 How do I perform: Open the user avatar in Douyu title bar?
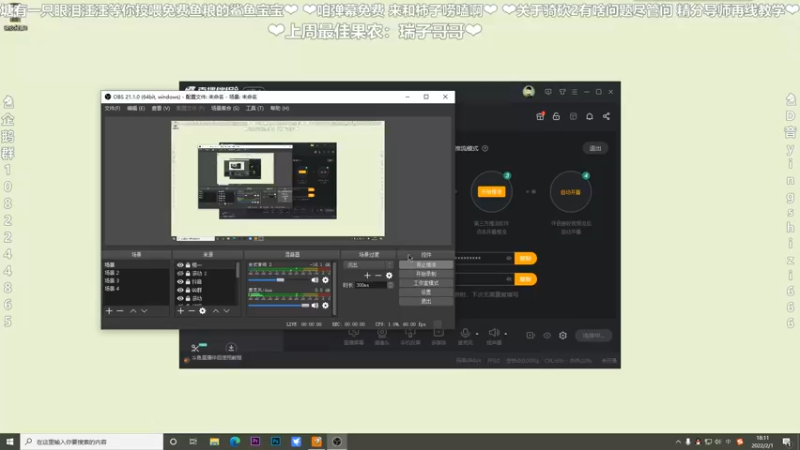coord(529,92)
